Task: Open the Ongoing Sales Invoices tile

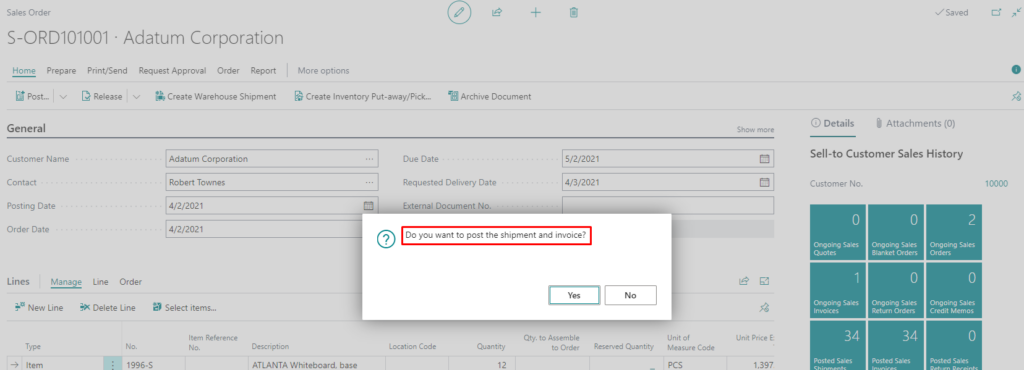Action: click(x=837, y=290)
